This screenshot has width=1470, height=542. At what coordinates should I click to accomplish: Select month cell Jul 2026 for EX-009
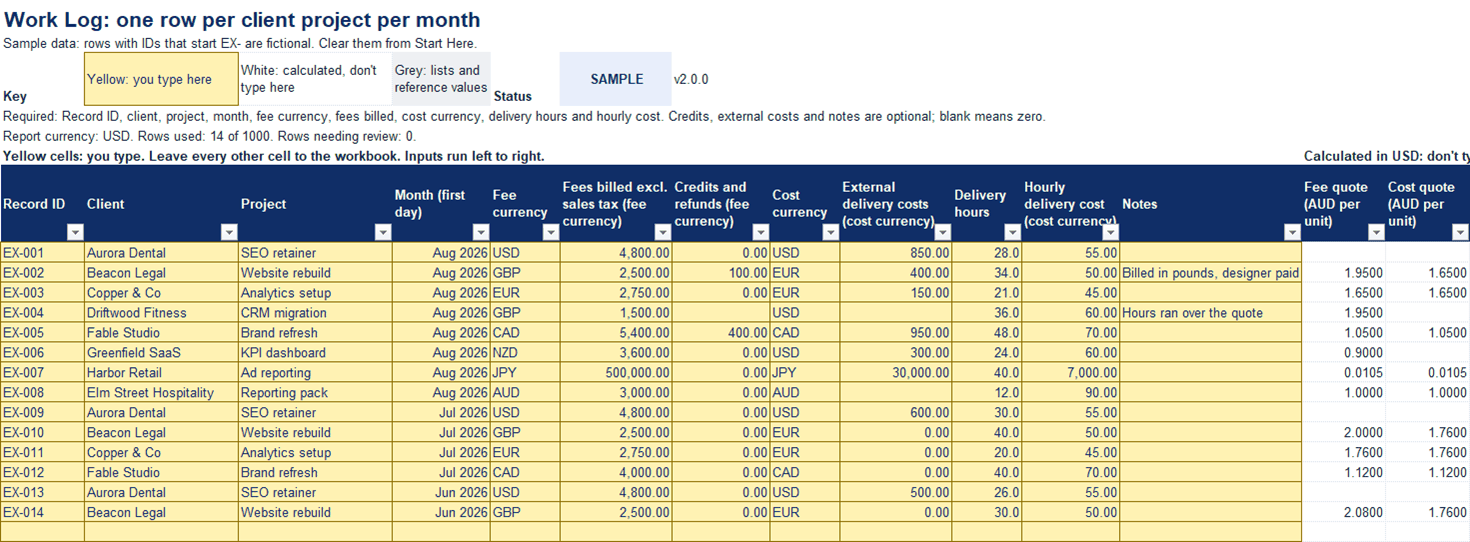(441, 413)
